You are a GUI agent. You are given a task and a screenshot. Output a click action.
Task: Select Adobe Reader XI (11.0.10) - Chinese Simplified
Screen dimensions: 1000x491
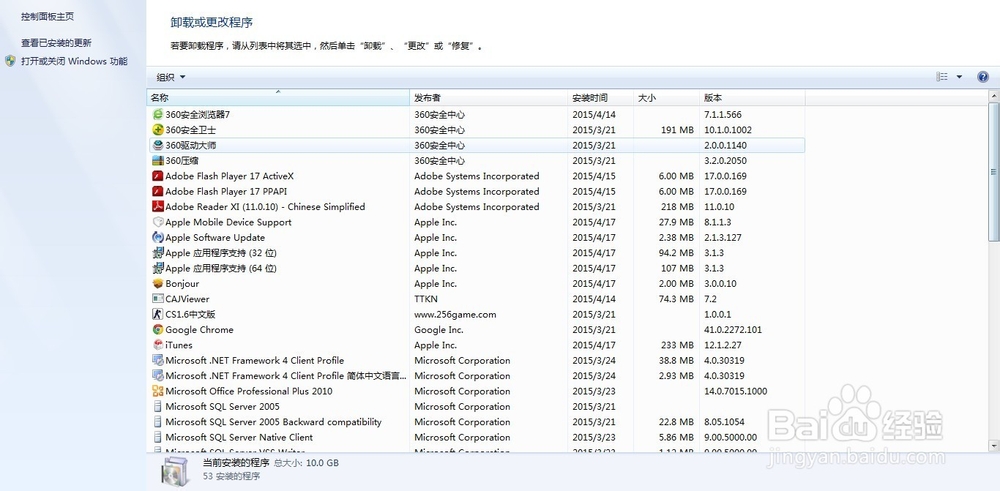pyautogui.click(x=265, y=207)
